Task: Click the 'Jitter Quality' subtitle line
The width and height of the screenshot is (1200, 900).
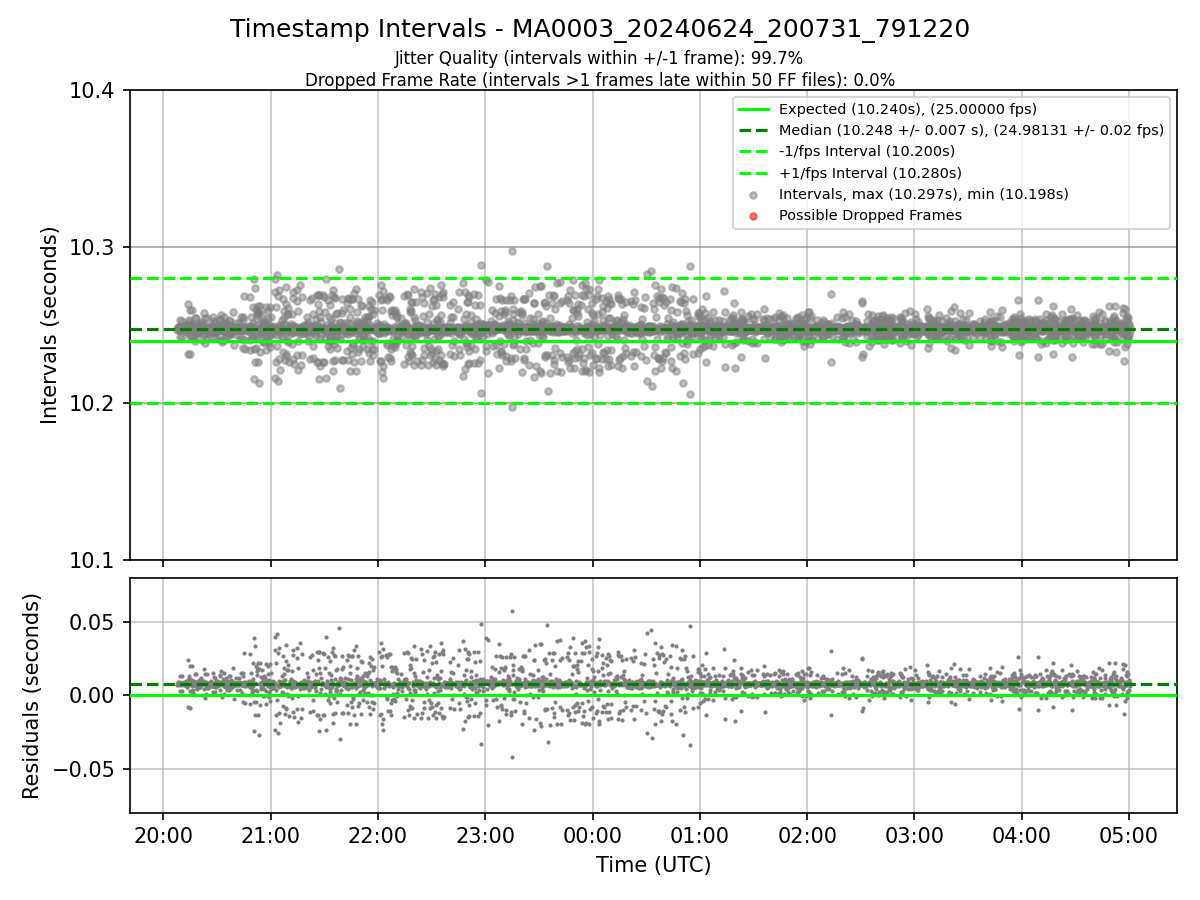Action: click(599, 59)
